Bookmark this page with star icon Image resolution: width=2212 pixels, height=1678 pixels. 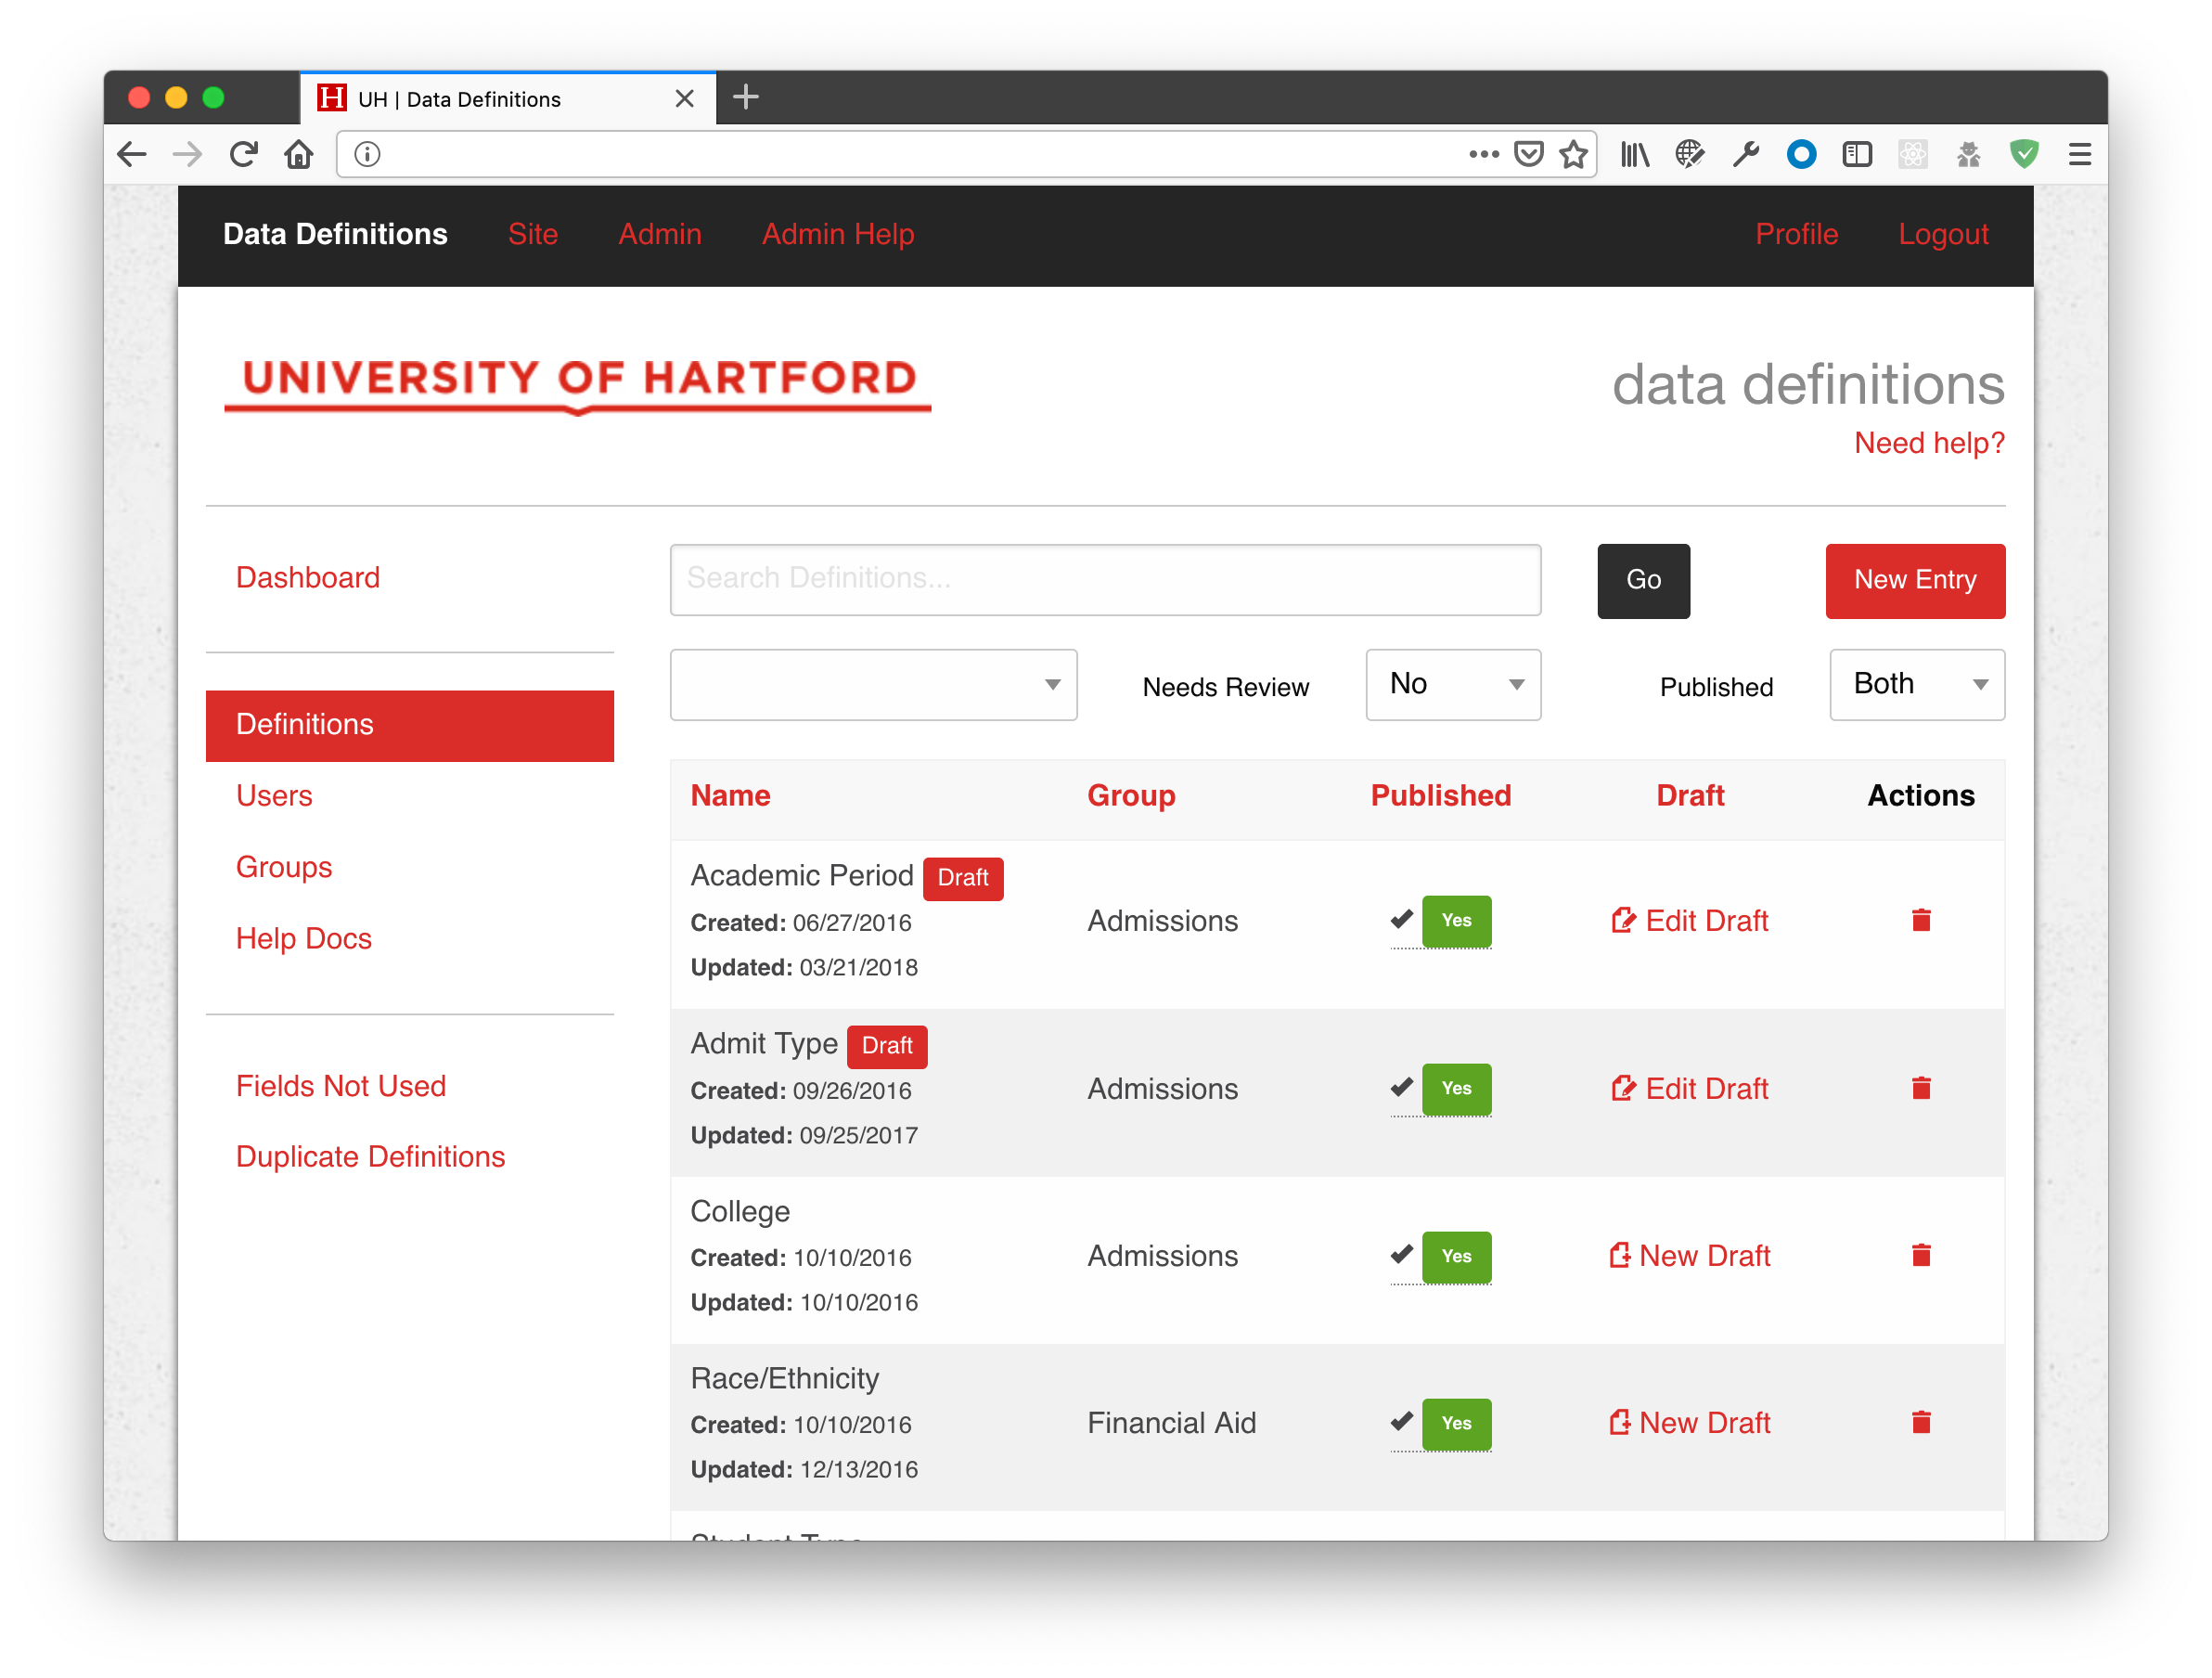point(1573,154)
